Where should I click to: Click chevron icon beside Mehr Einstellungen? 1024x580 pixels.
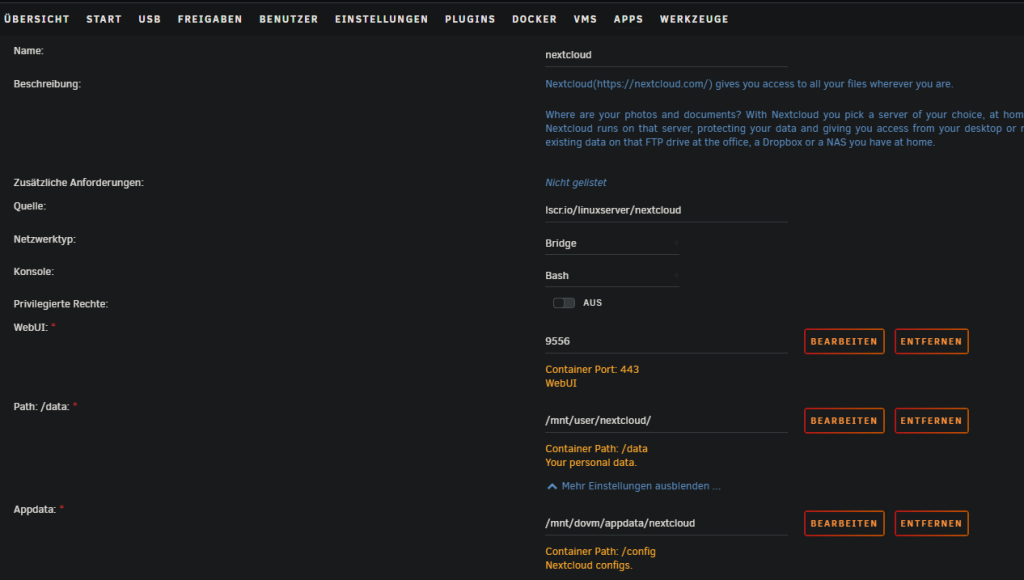(x=552, y=486)
